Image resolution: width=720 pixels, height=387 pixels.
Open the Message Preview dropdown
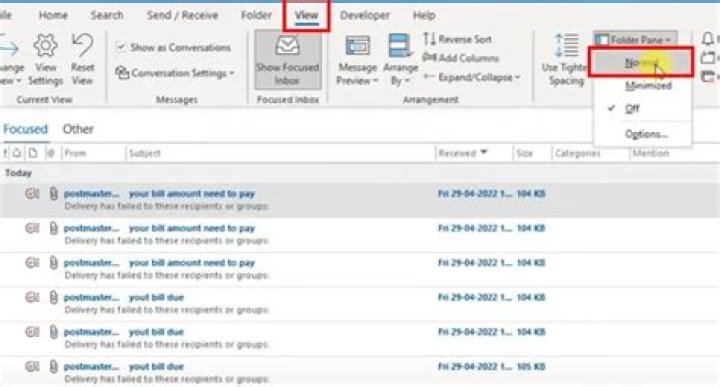pos(357,60)
